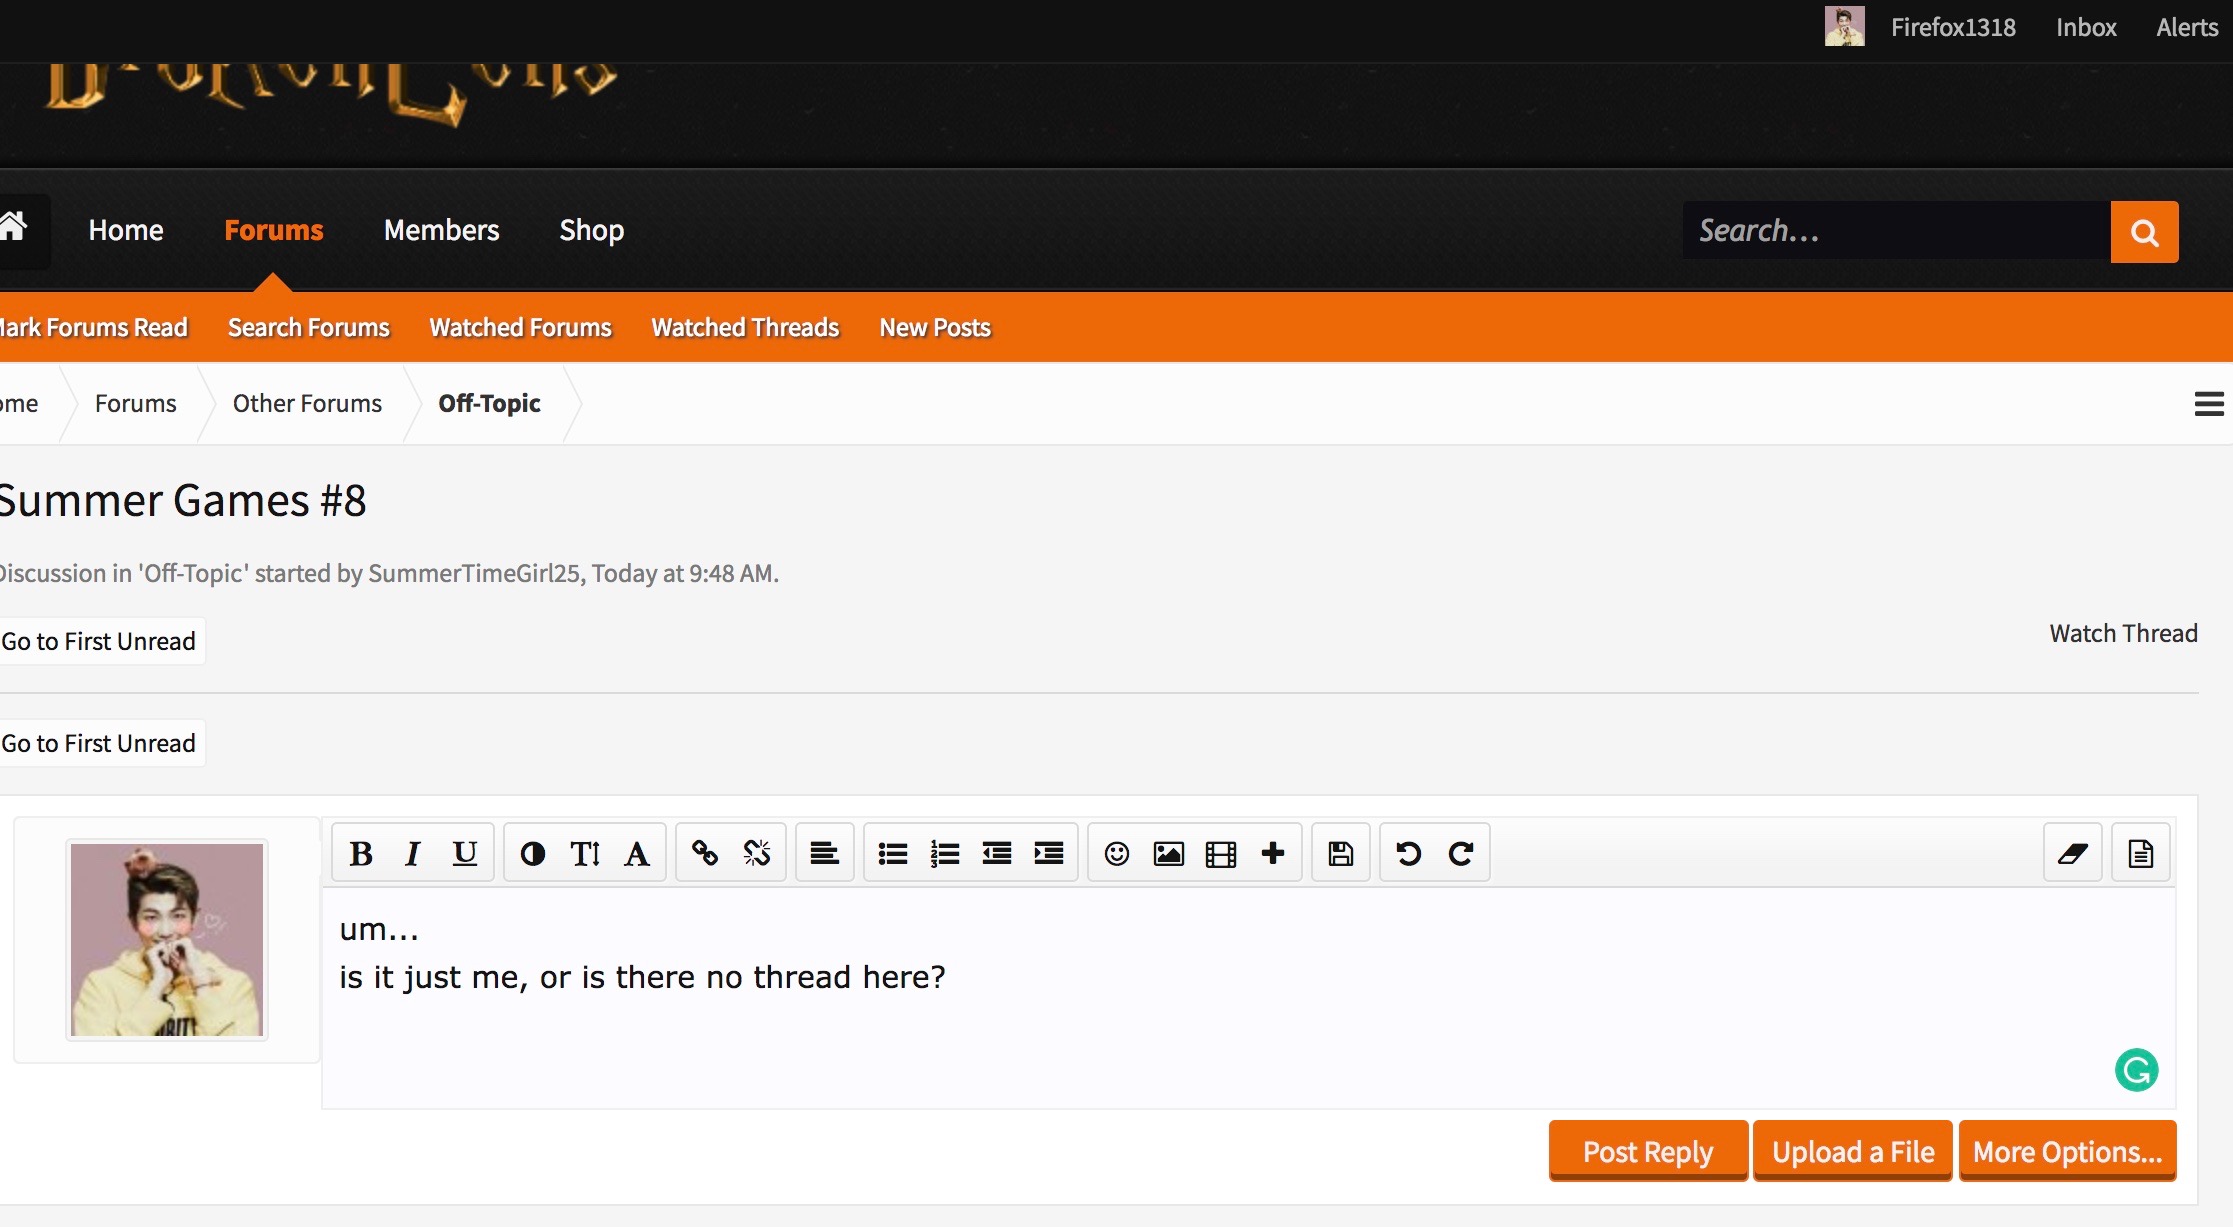The height and width of the screenshot is (1227, 2233).
Task: Click the outdent icon
Action: point(997,853)
